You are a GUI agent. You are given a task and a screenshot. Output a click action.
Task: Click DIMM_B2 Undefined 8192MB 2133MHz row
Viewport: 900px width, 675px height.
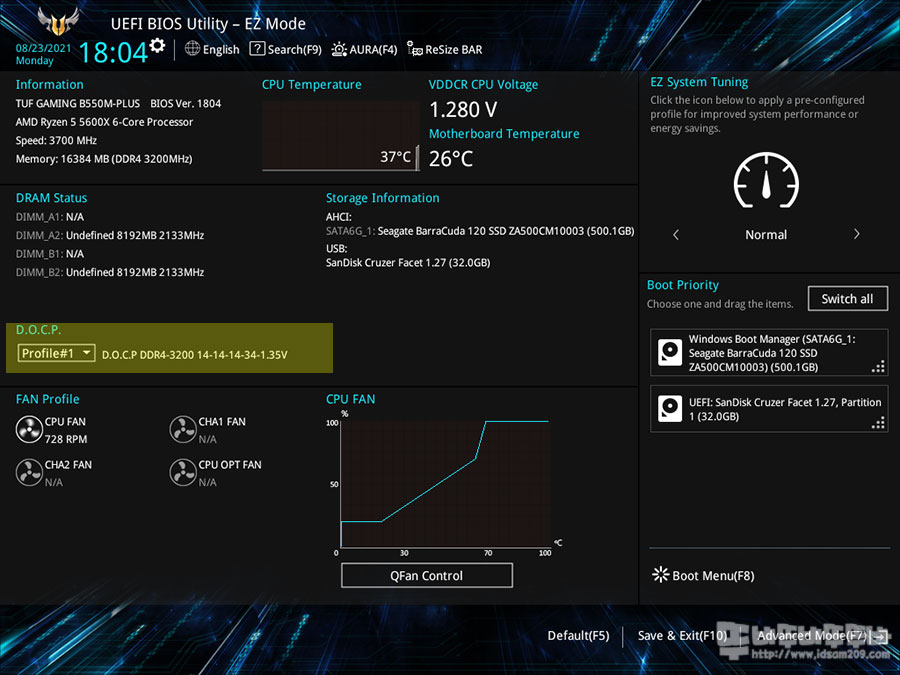(110, 272)
